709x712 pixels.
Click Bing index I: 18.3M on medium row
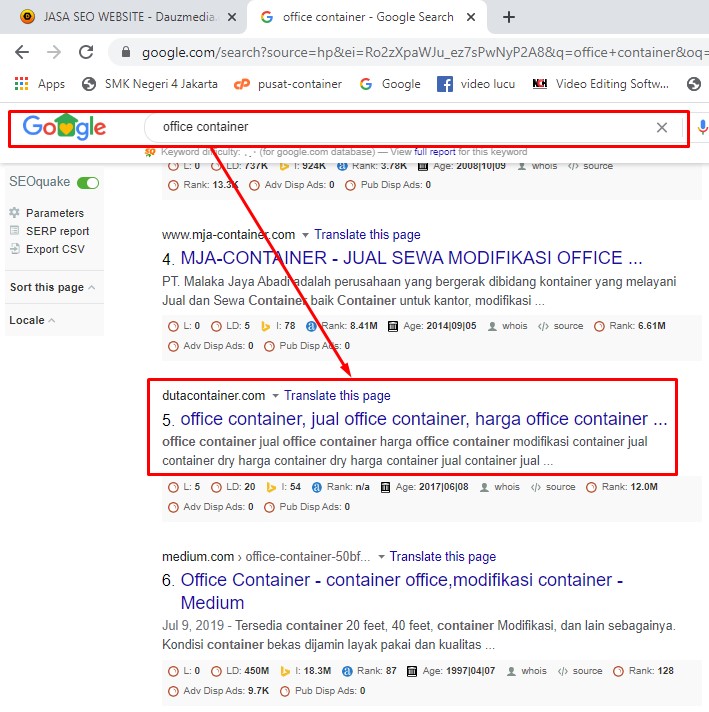tap(305, 671)
